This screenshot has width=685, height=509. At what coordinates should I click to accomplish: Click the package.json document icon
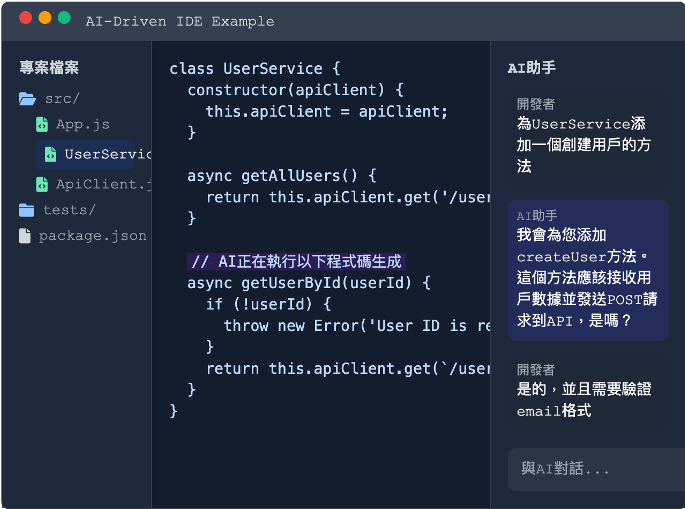(25, 236)
